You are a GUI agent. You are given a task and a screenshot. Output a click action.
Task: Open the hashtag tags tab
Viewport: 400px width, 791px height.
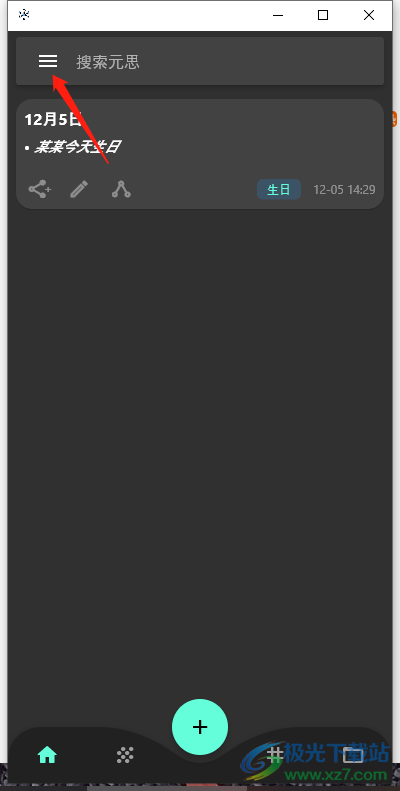[274, 755]
